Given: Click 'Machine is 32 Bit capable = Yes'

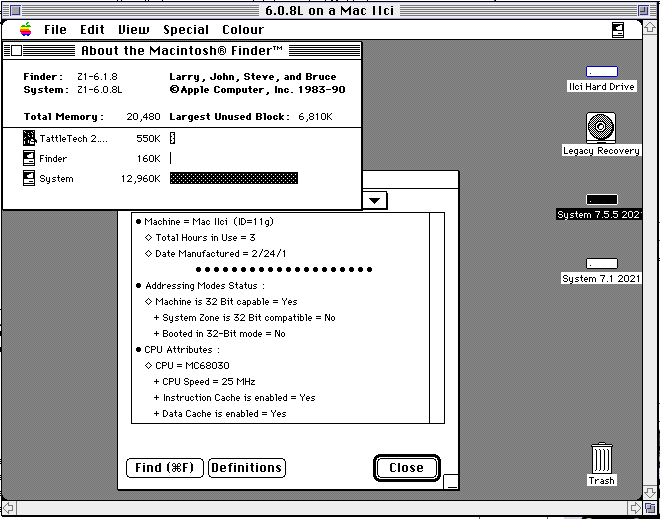Looking at the screenshot, I should pos(221,301).
